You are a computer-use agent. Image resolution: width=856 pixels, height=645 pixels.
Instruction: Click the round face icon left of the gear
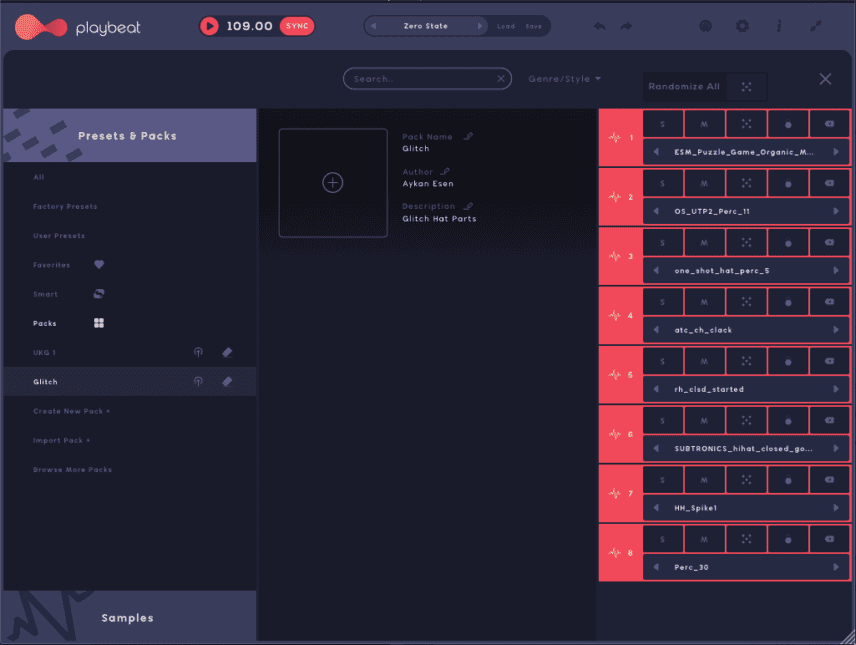705,26
